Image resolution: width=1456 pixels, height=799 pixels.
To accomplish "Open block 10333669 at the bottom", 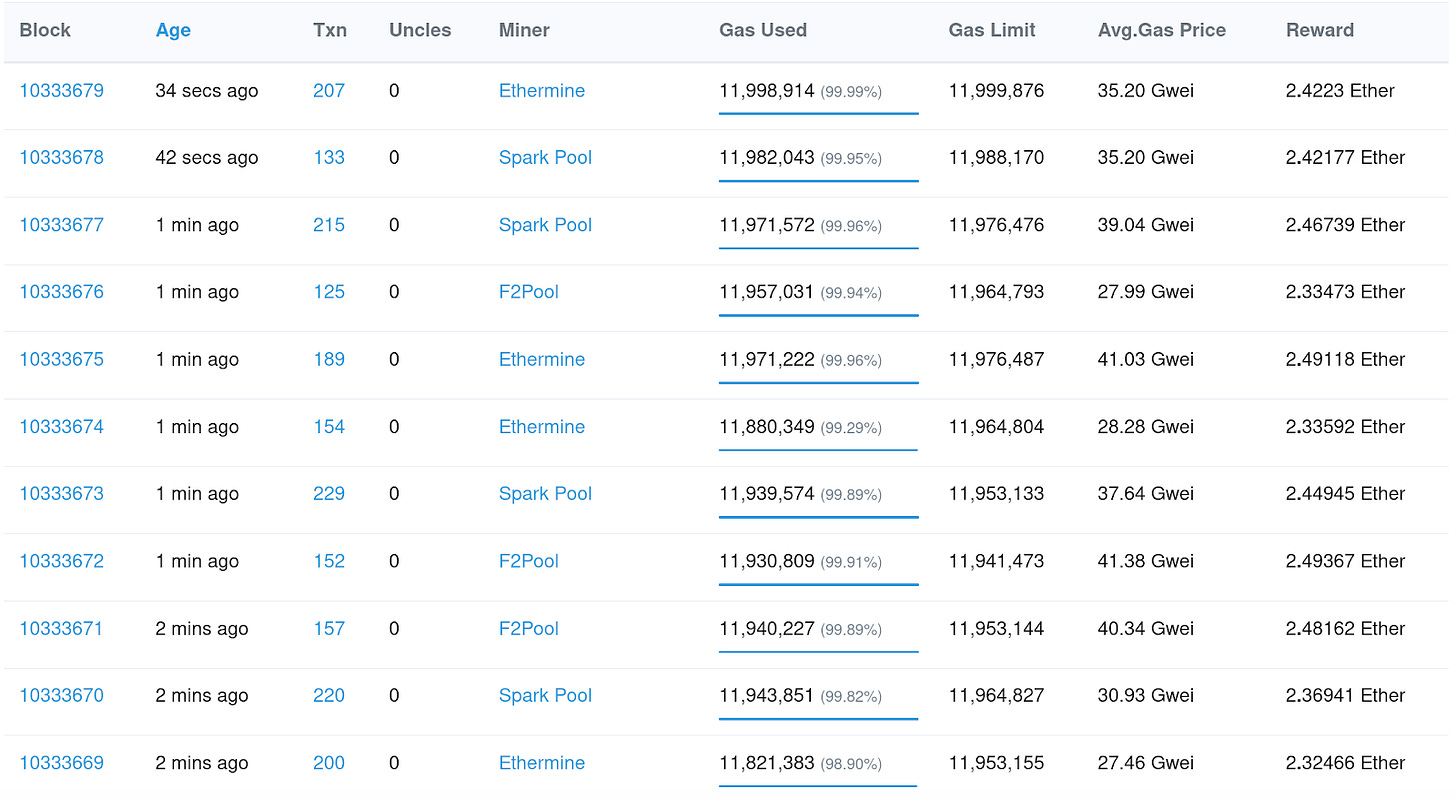I will [x=61, y=763].
